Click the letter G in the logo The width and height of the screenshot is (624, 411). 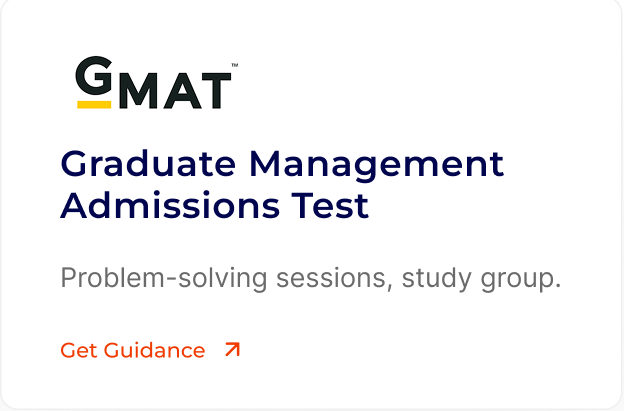pyautogui.click(x=94, y=78)
